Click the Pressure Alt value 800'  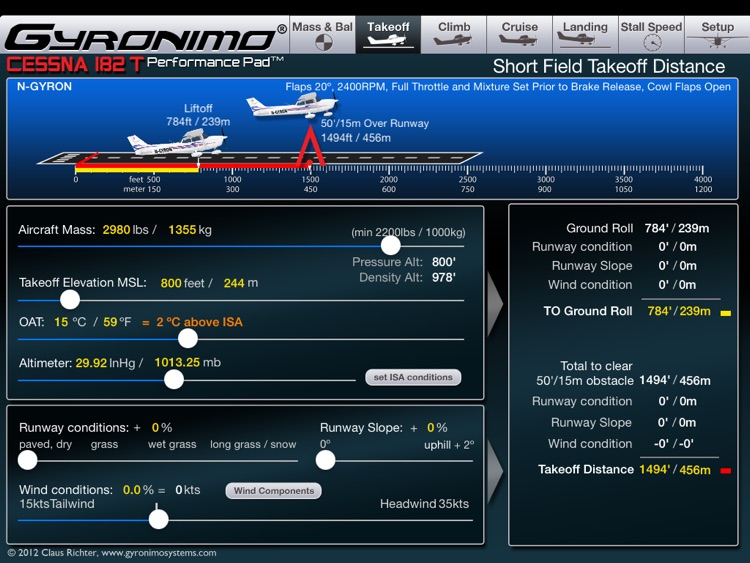[443, 262]
